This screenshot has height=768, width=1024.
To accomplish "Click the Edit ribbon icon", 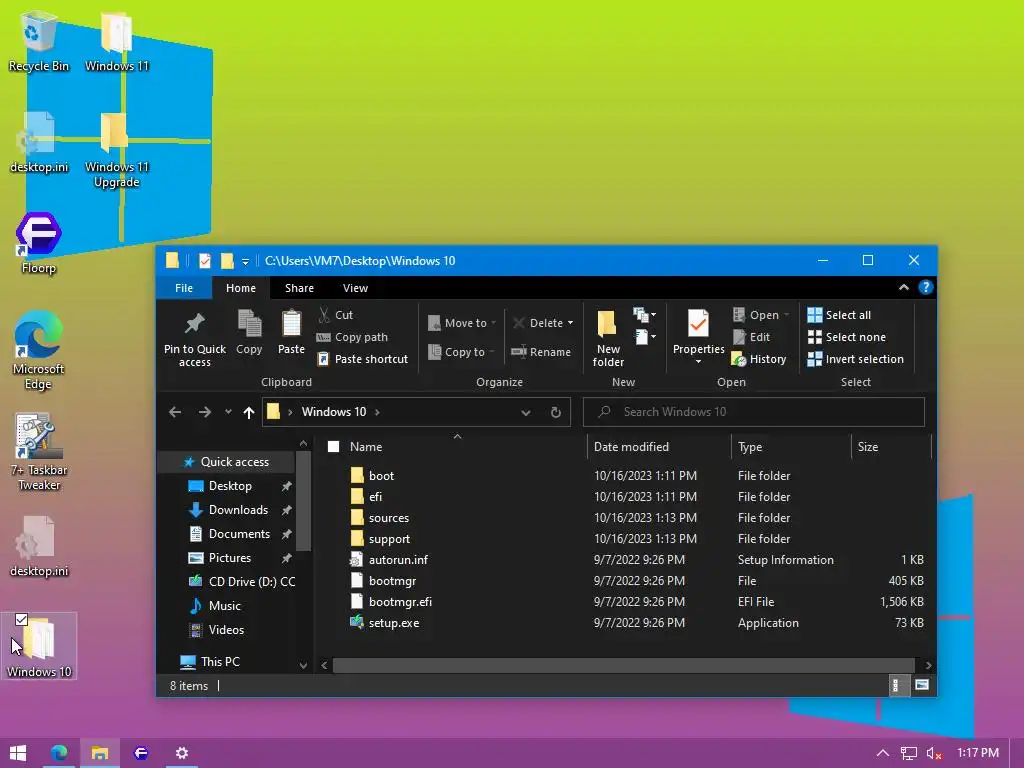I will tap(739, 337).
